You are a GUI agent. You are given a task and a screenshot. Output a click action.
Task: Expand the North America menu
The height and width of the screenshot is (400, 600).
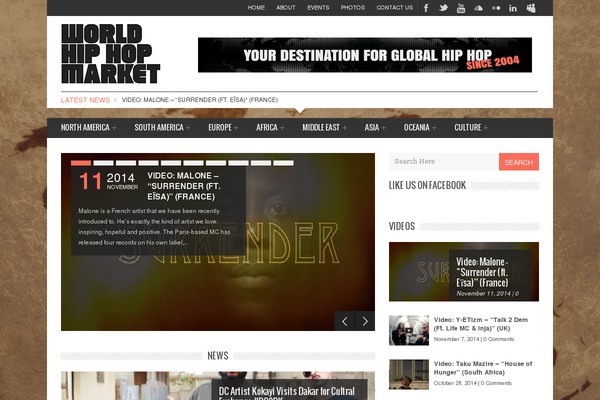coord(88,127)
